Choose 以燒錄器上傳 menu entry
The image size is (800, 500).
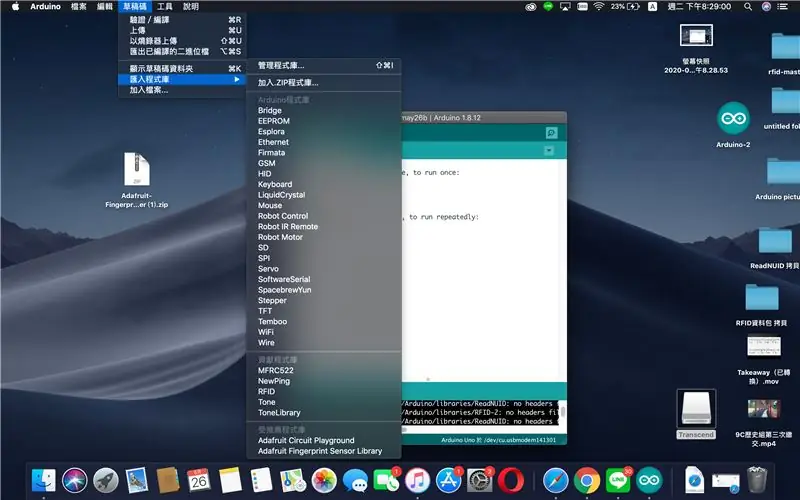(x=182, y=41)
